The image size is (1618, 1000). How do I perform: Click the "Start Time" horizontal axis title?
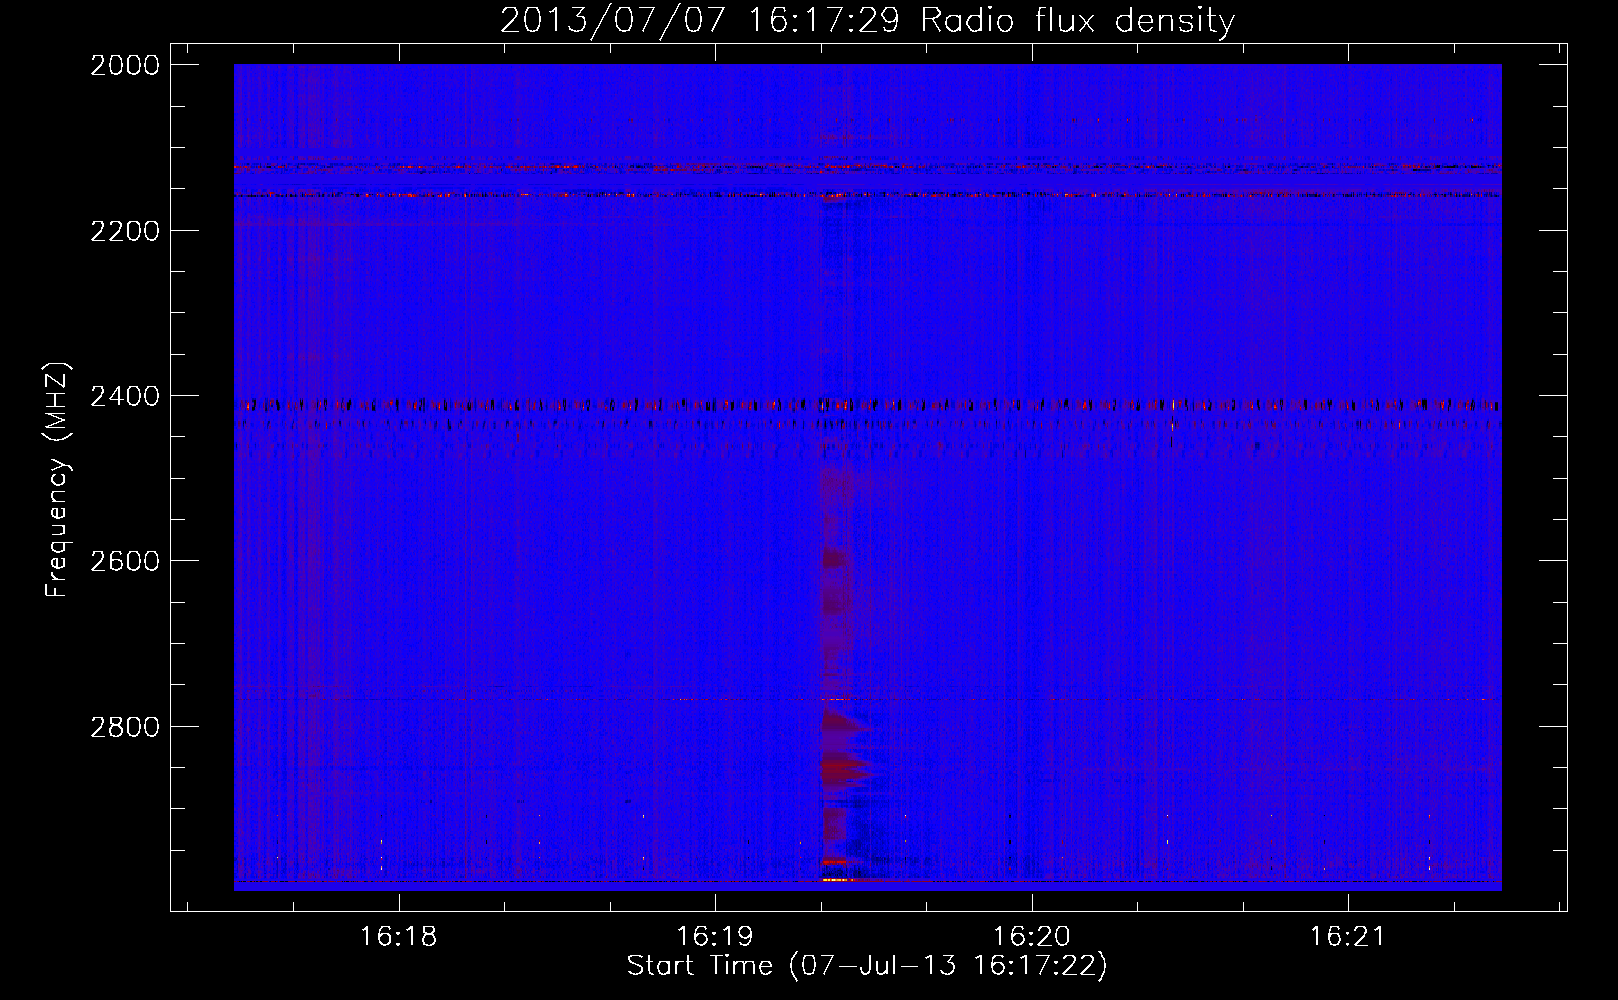[700, 966]
